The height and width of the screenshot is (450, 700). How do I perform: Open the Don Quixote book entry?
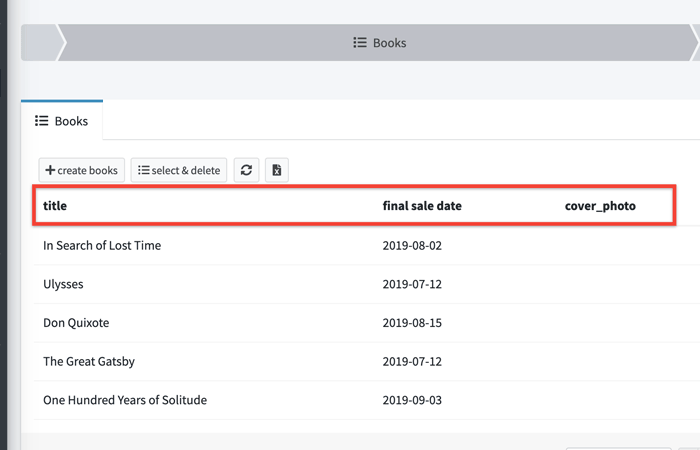[x=76, y=323]
